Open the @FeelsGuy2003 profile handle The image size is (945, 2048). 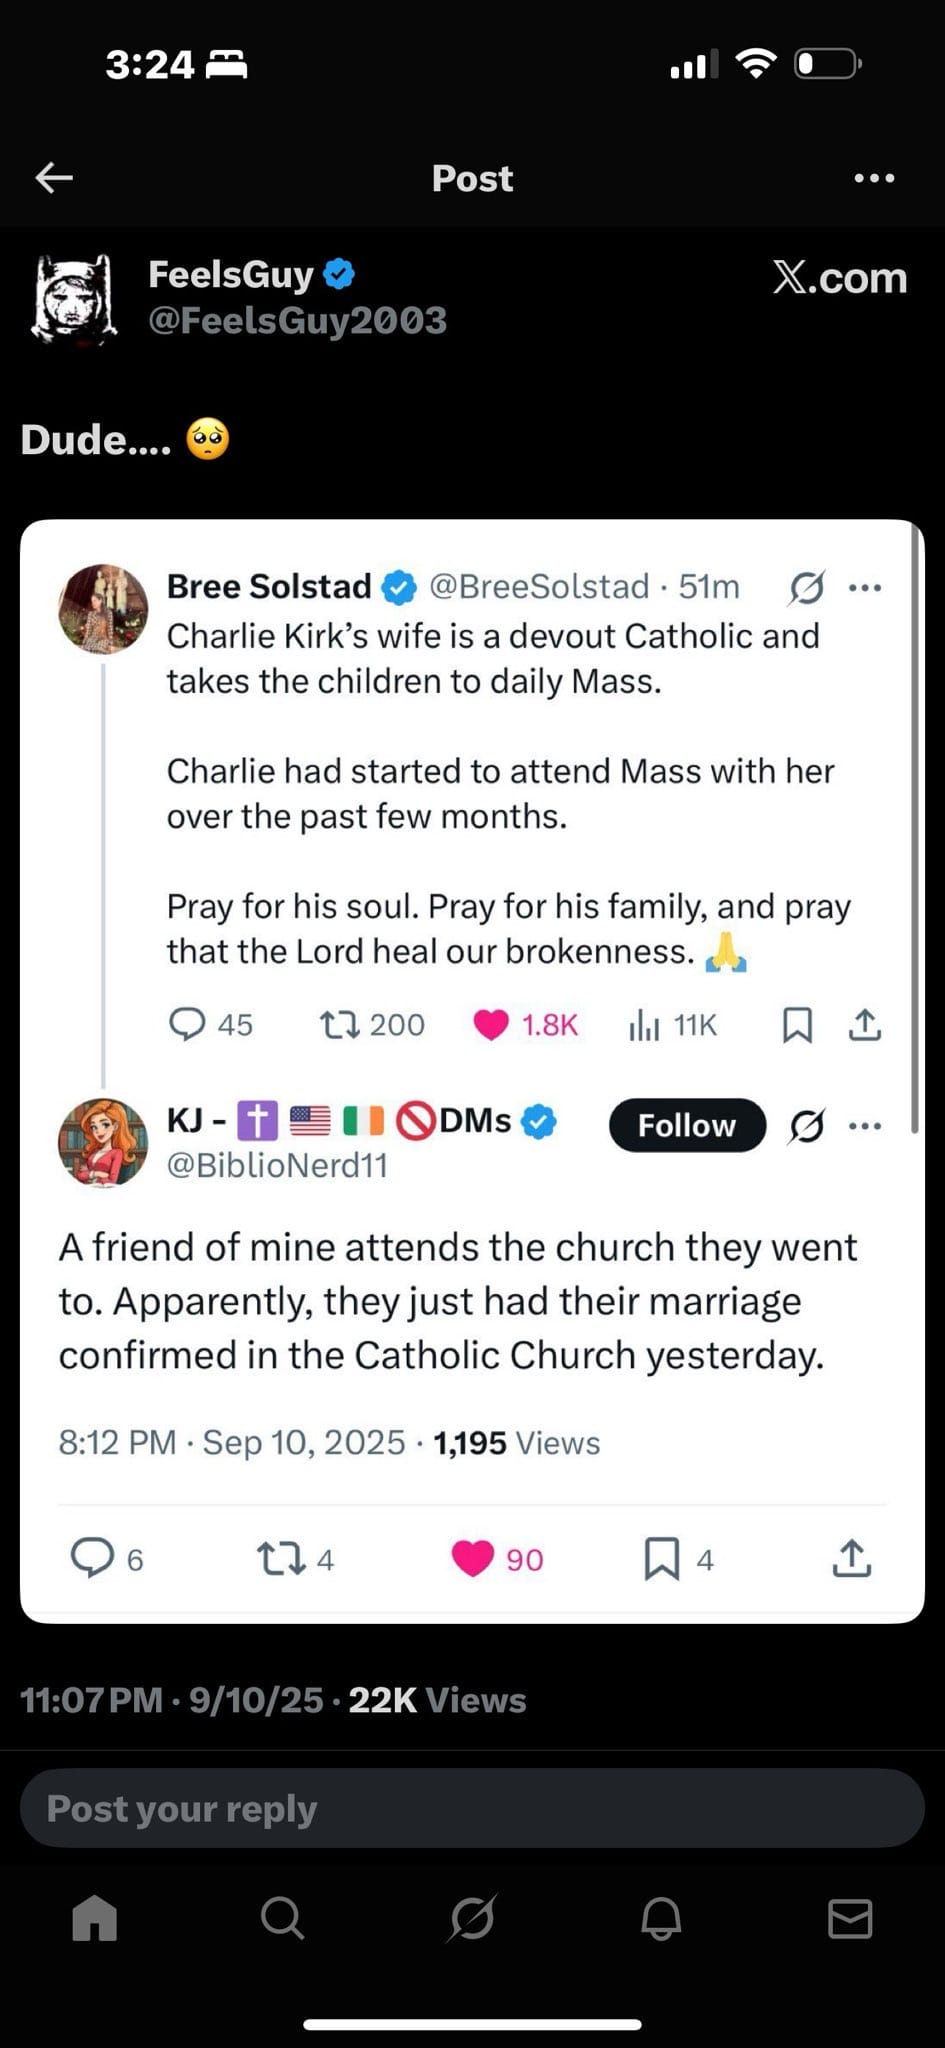tap(297, 321)
